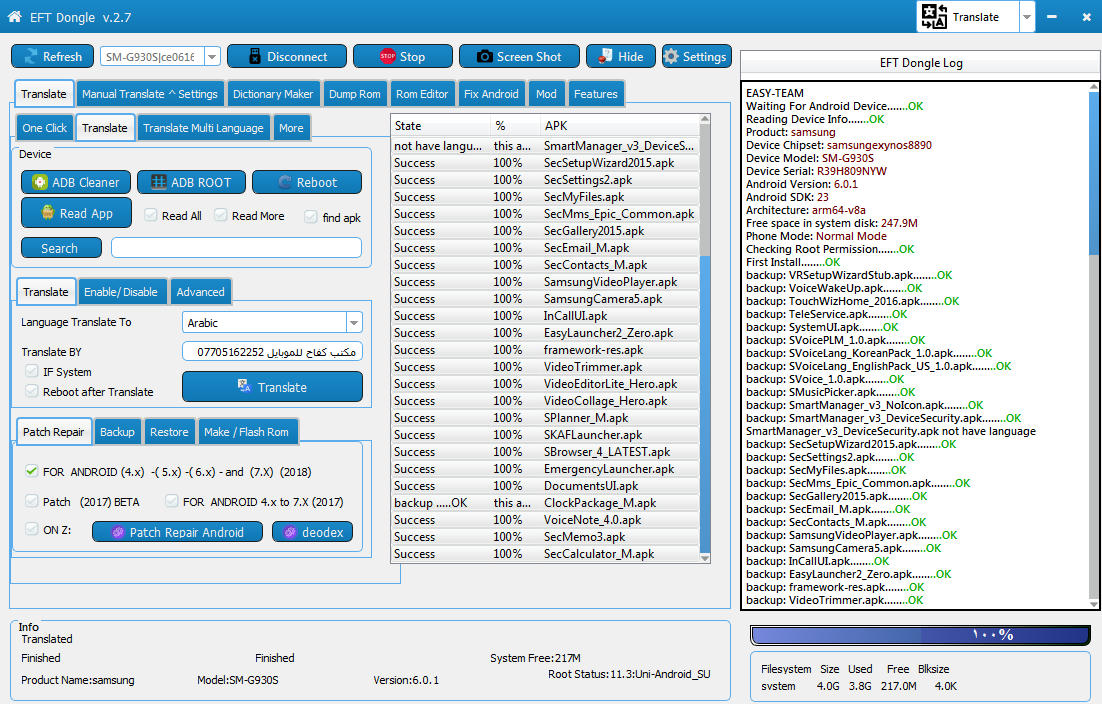The width and height of the screenshot is (1102, 704).
Task: Open the Advanced tab
Action: pos(200,292)
